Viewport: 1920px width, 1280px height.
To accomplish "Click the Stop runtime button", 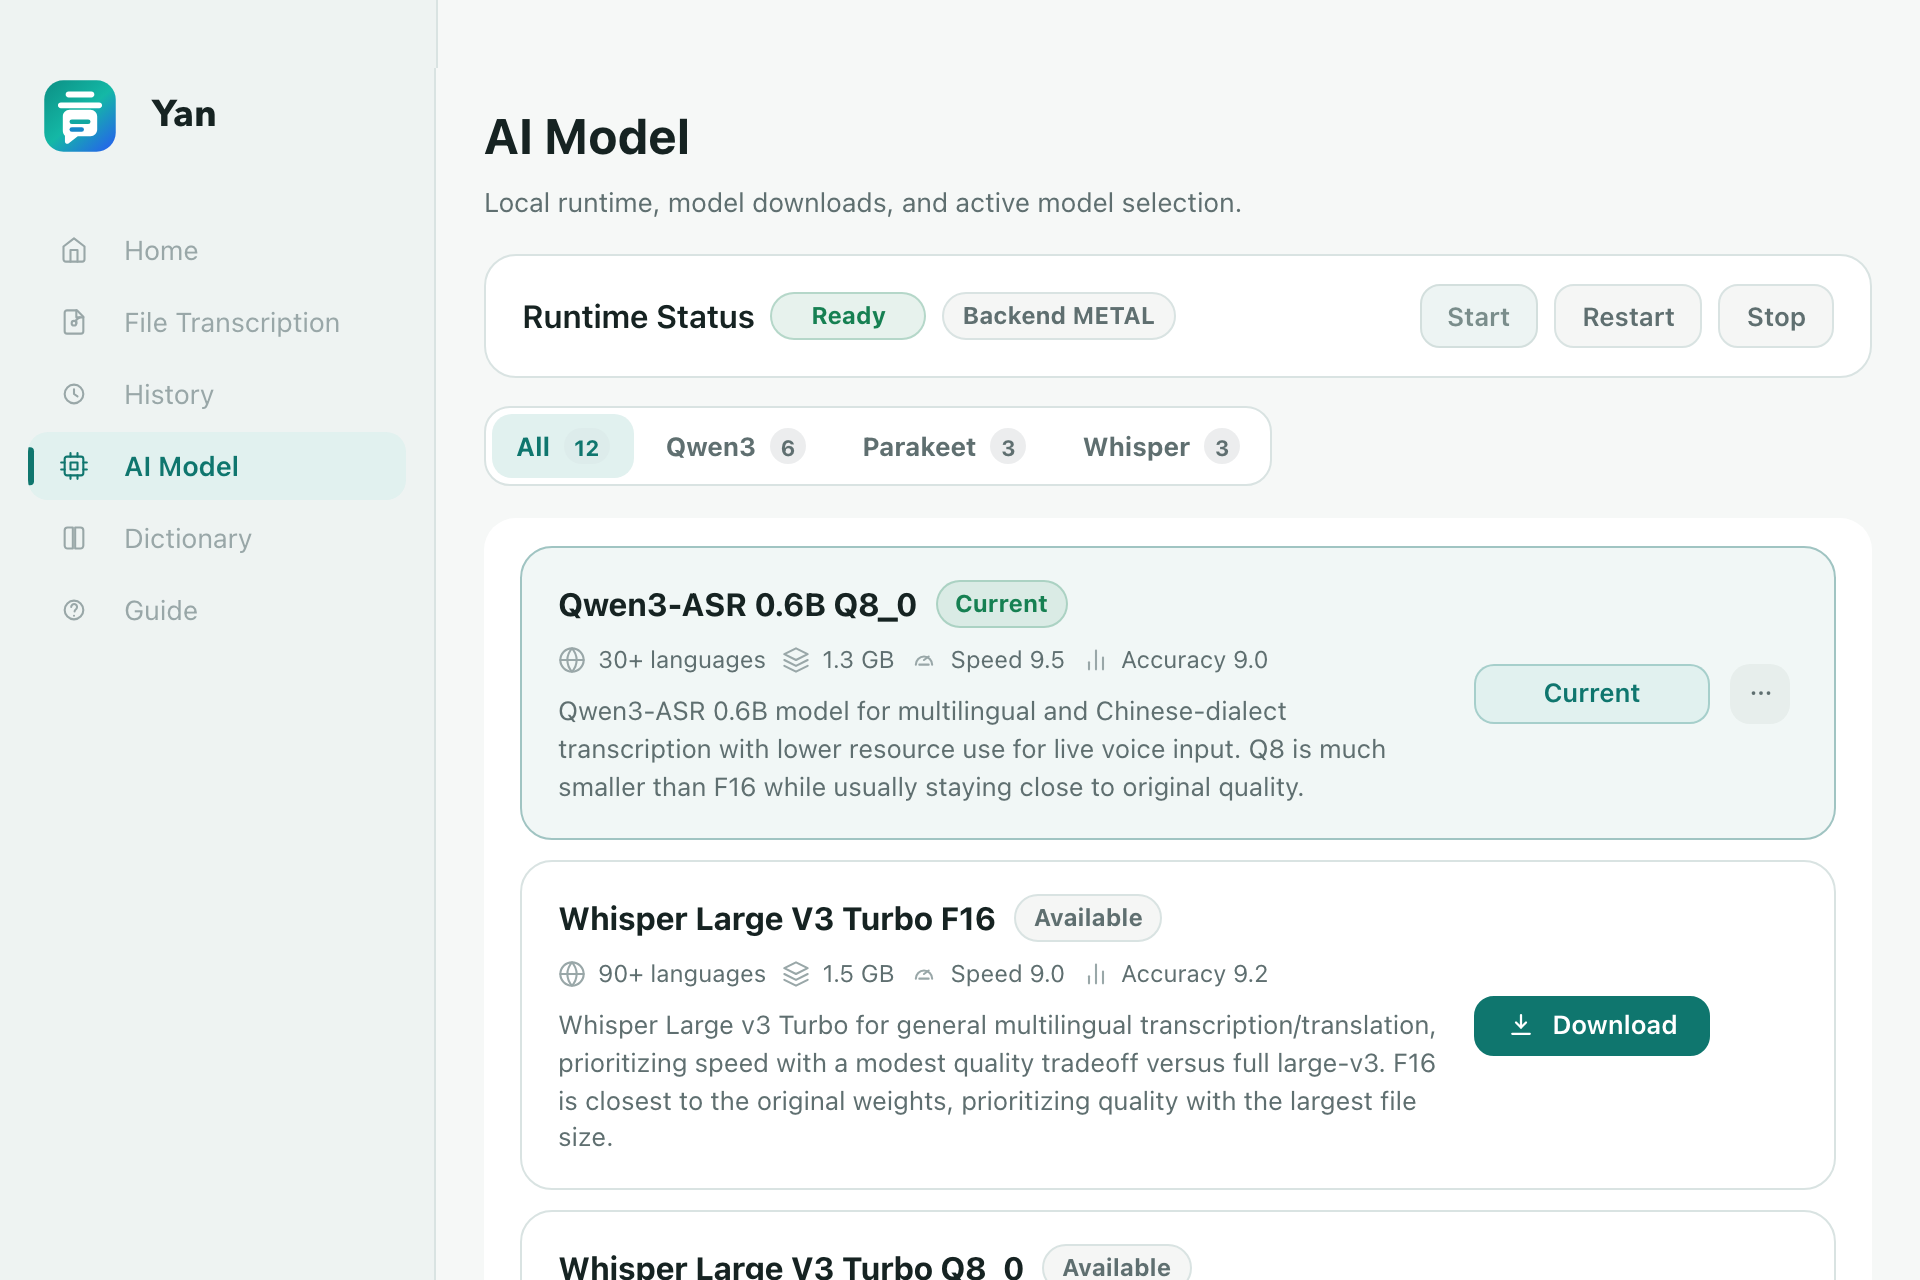I will pos(1775,316).
